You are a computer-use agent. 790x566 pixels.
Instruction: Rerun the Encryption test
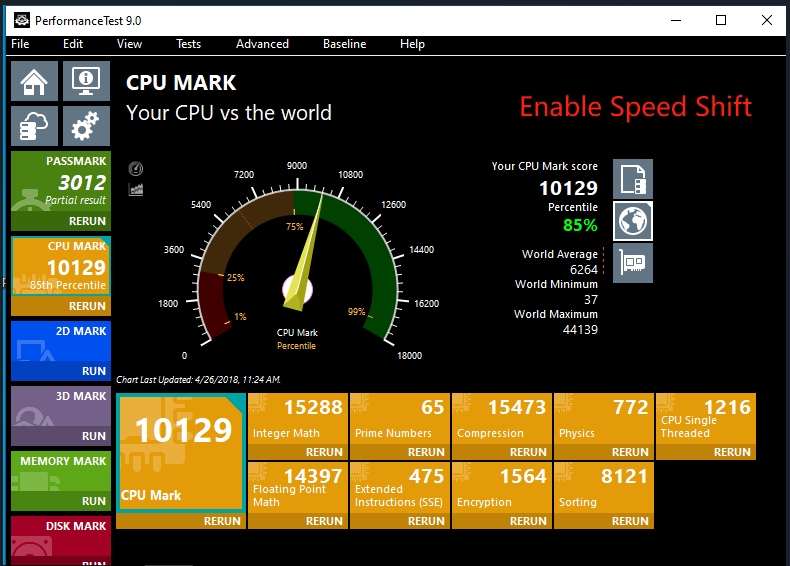click(x=528, y=521)
